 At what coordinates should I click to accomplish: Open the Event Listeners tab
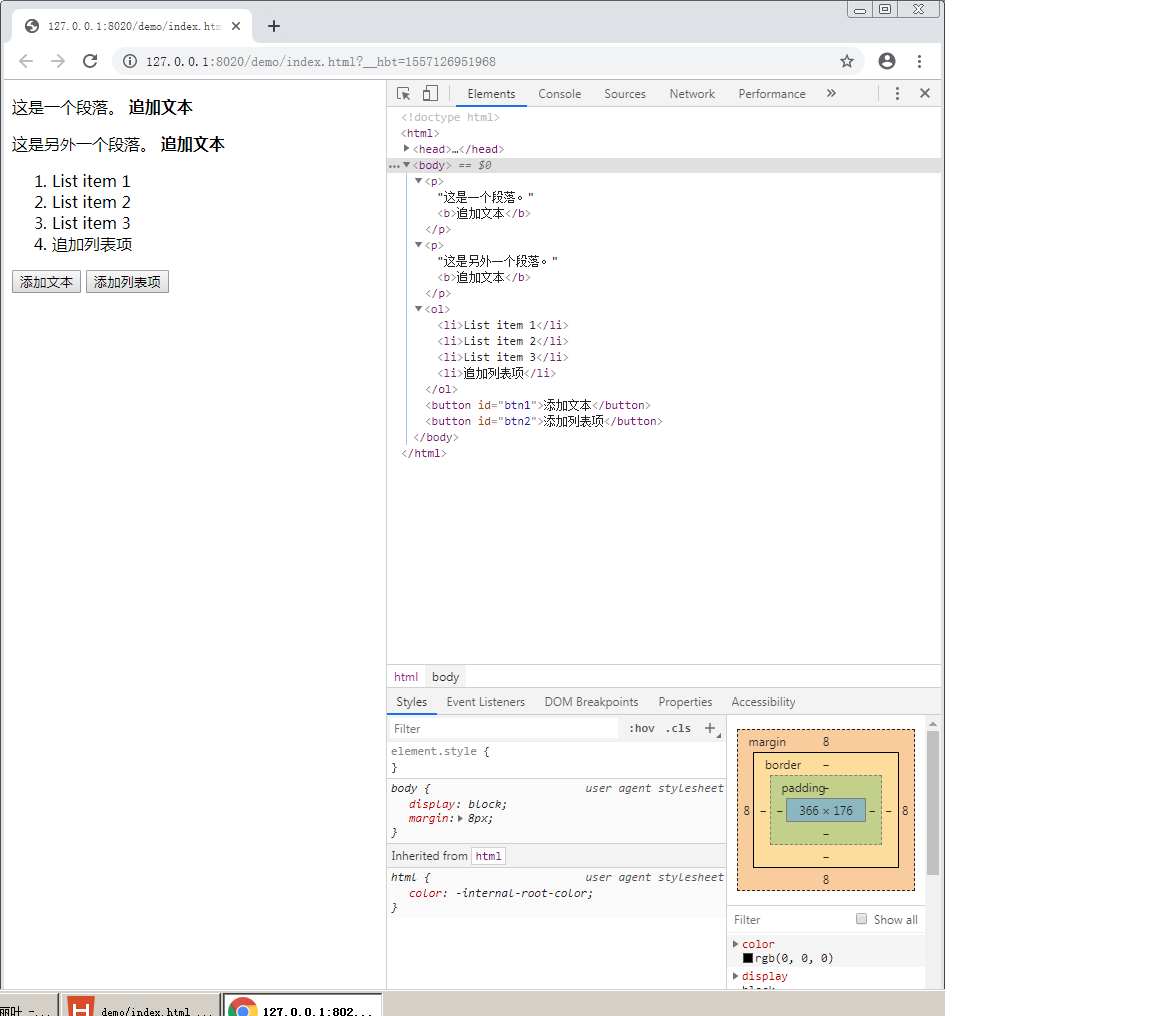coord(486,702)
